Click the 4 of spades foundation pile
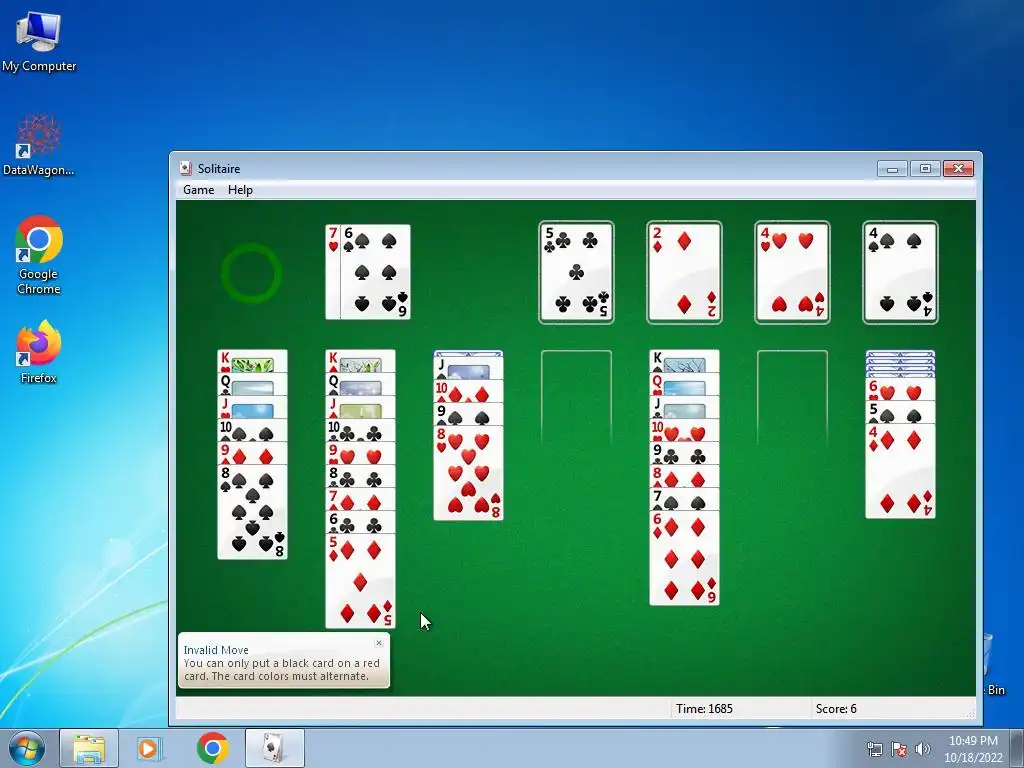 click(x=900, y=272)
